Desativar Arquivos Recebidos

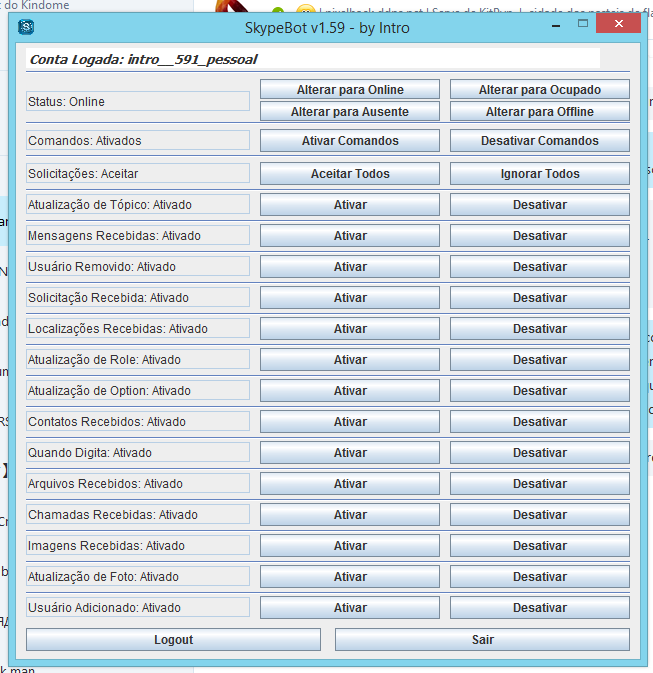[540, 483]
